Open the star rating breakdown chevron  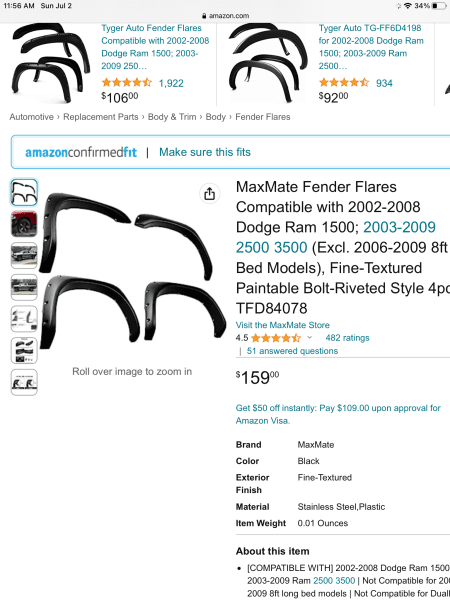[x=310, y=338]
